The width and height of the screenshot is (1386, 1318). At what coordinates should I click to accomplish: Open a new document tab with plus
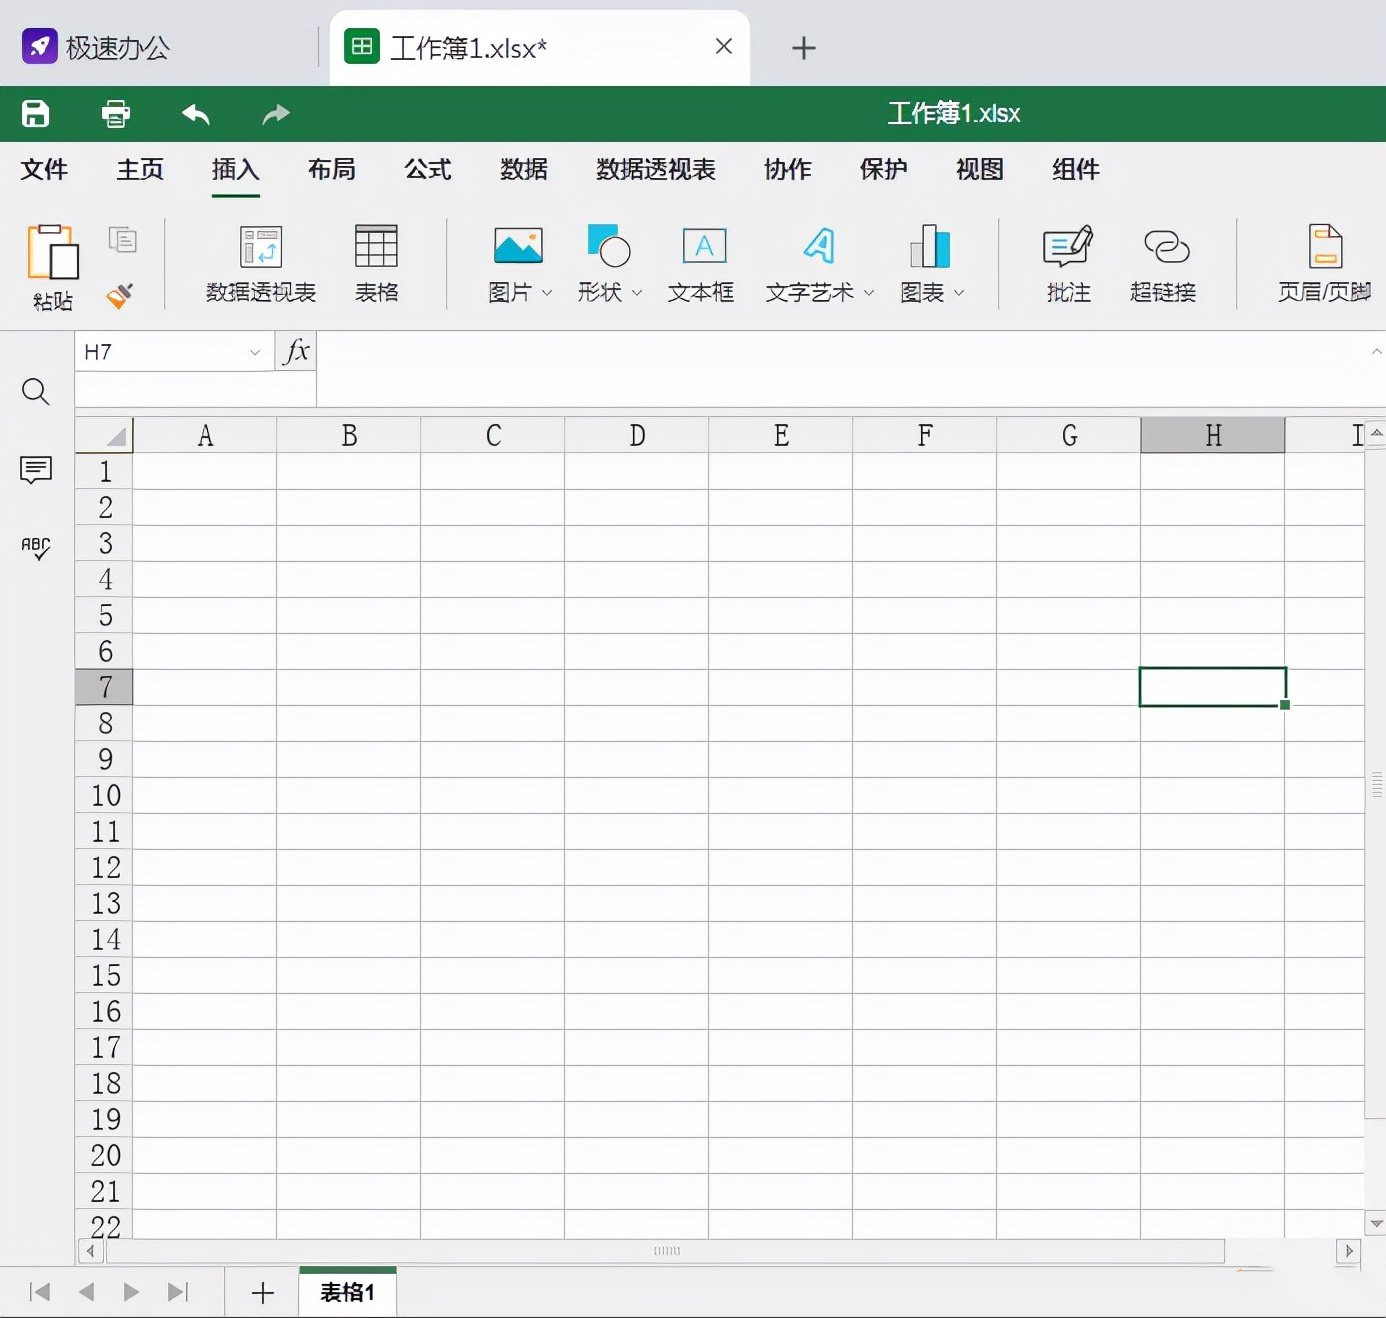click(804, 48)
